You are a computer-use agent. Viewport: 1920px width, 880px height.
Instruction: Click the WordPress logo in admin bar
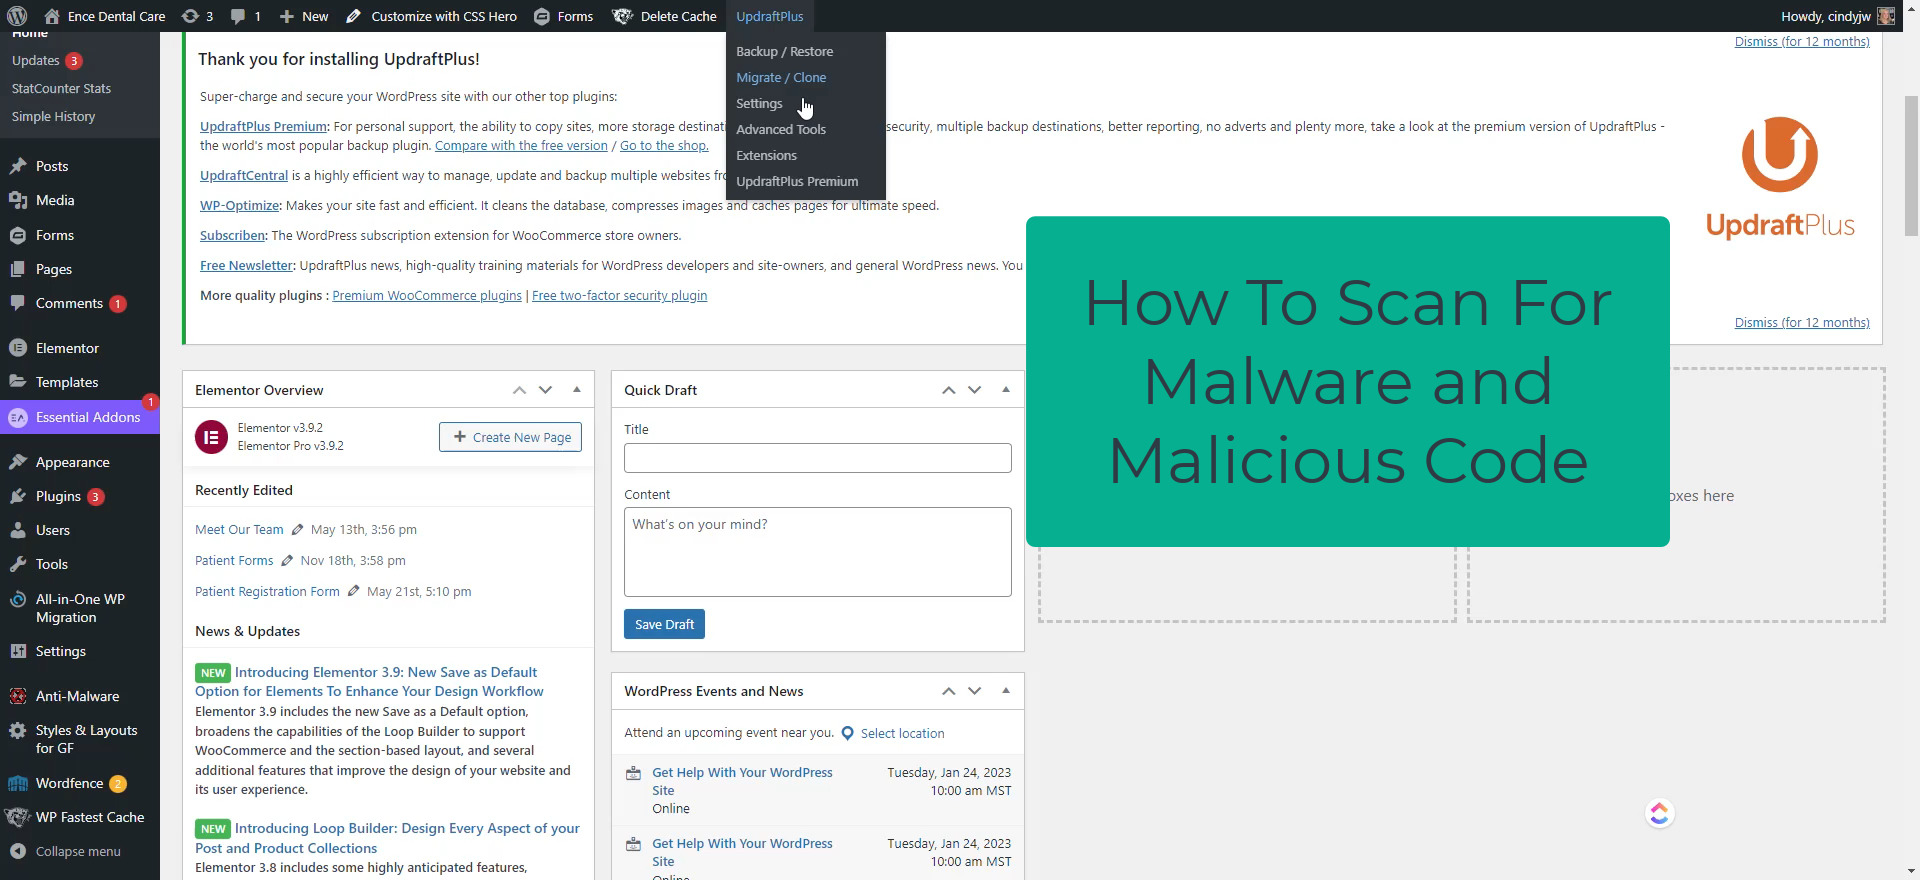[17, 16]
